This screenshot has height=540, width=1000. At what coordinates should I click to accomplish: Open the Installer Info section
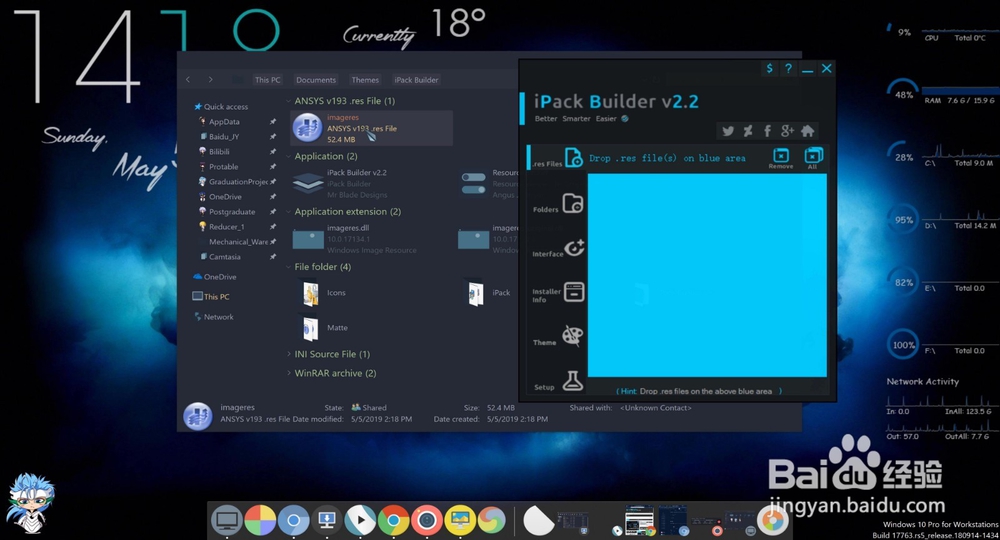pos(559,293)
